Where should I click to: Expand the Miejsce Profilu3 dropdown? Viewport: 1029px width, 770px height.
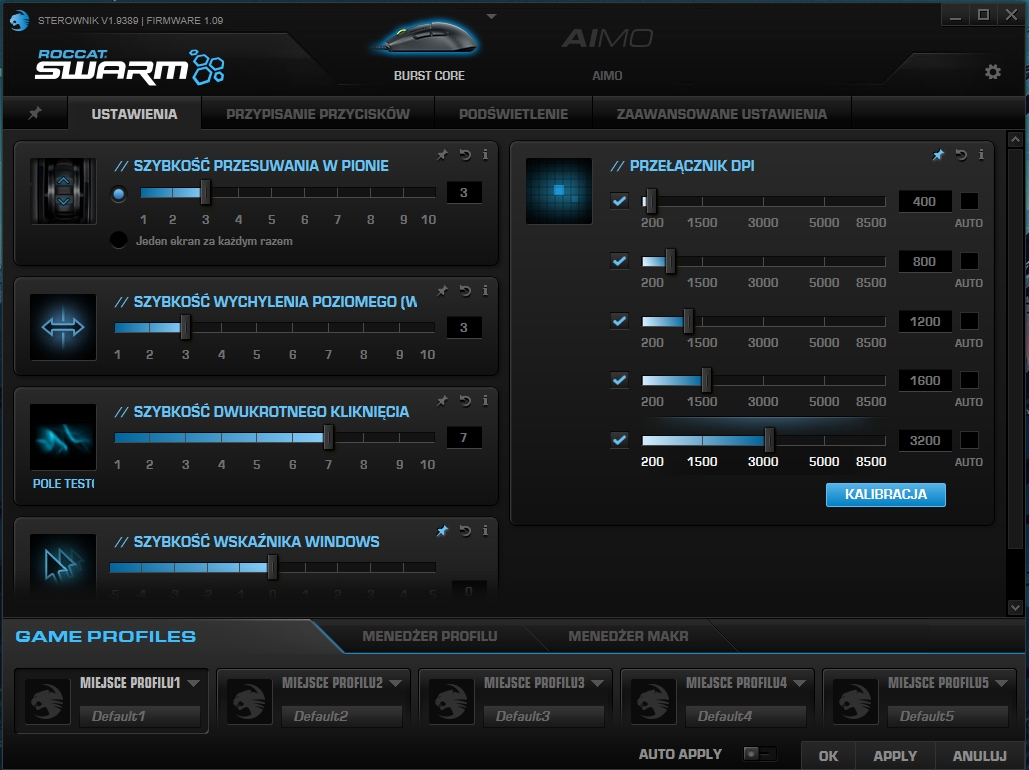598,683
